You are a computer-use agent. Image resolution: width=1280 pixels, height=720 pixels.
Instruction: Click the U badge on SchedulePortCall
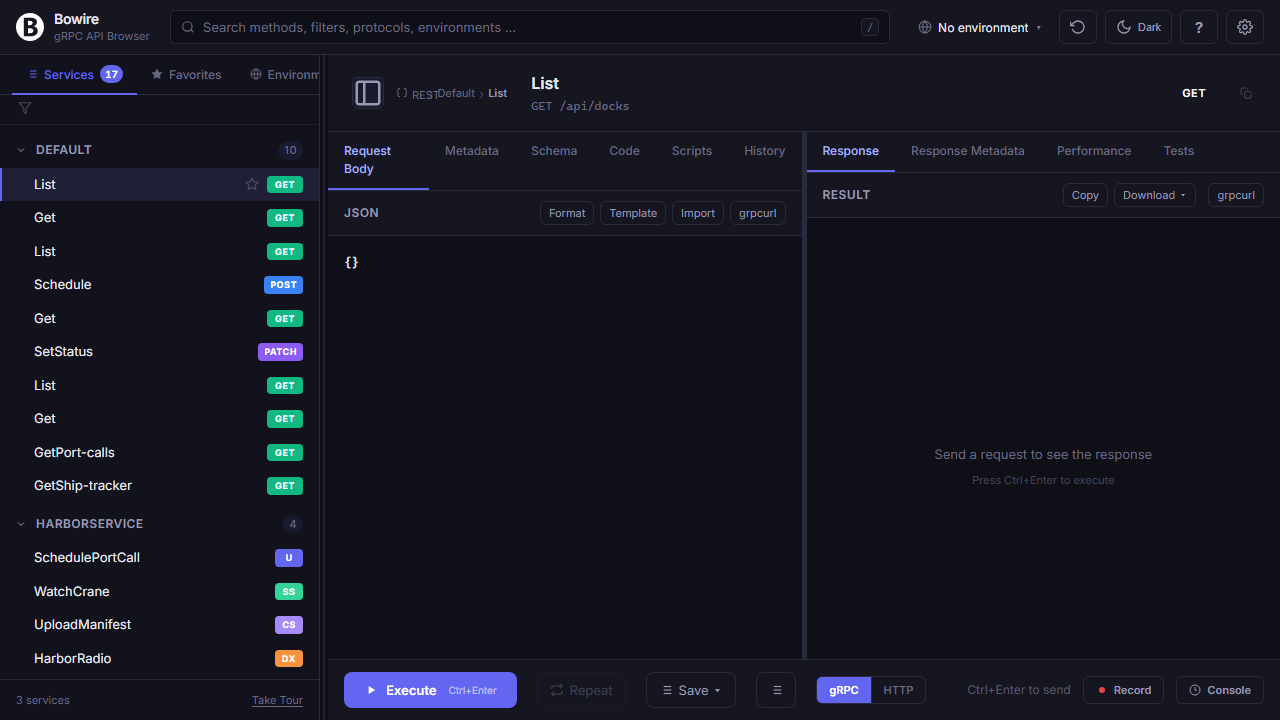coord(289,558)
